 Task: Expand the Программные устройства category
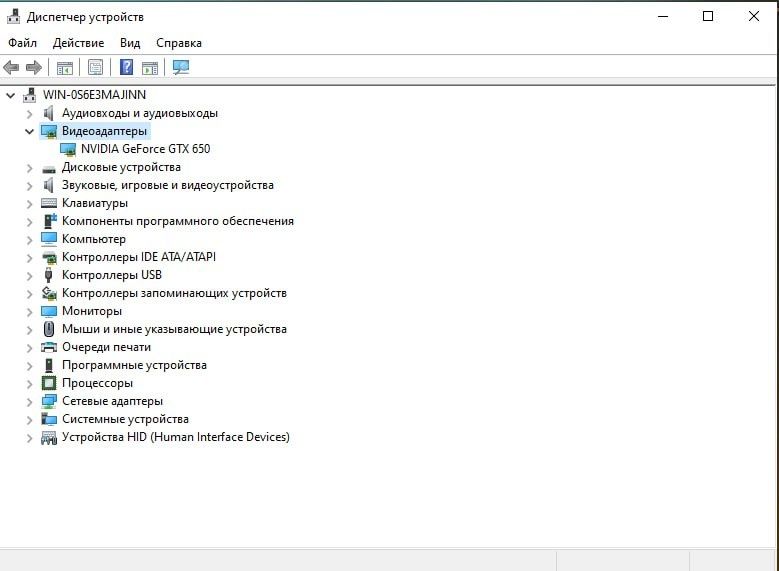[x=29, y=366]
